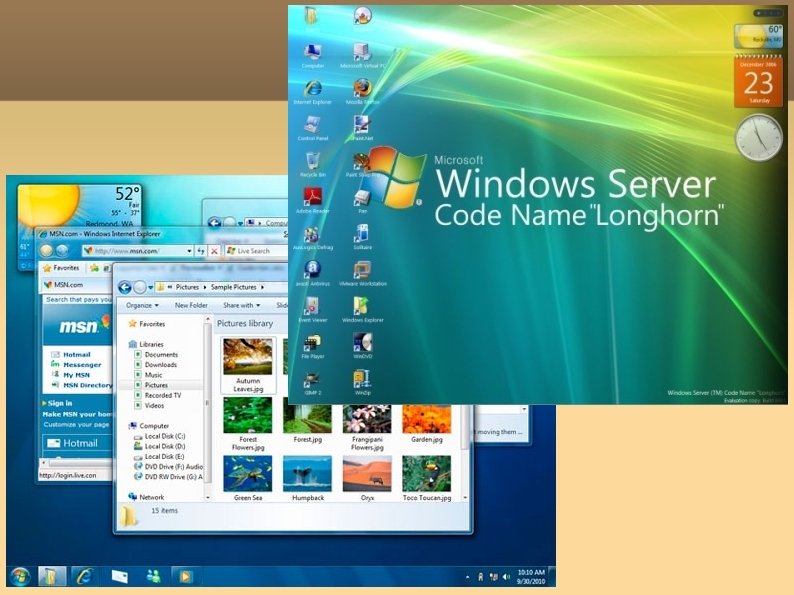
Task: Open GIMP 2 desktop shortcut
Action: pyautogui.click(x=312, y=382)
